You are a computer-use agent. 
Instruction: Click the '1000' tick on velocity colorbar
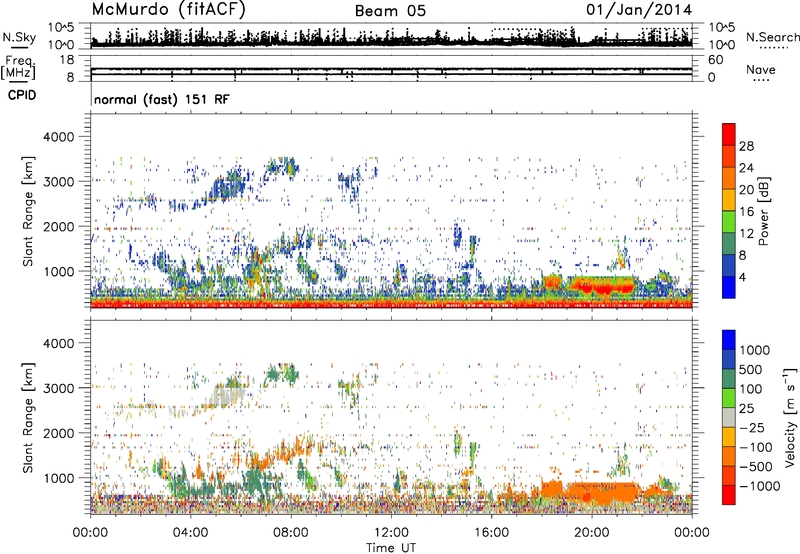755,350
